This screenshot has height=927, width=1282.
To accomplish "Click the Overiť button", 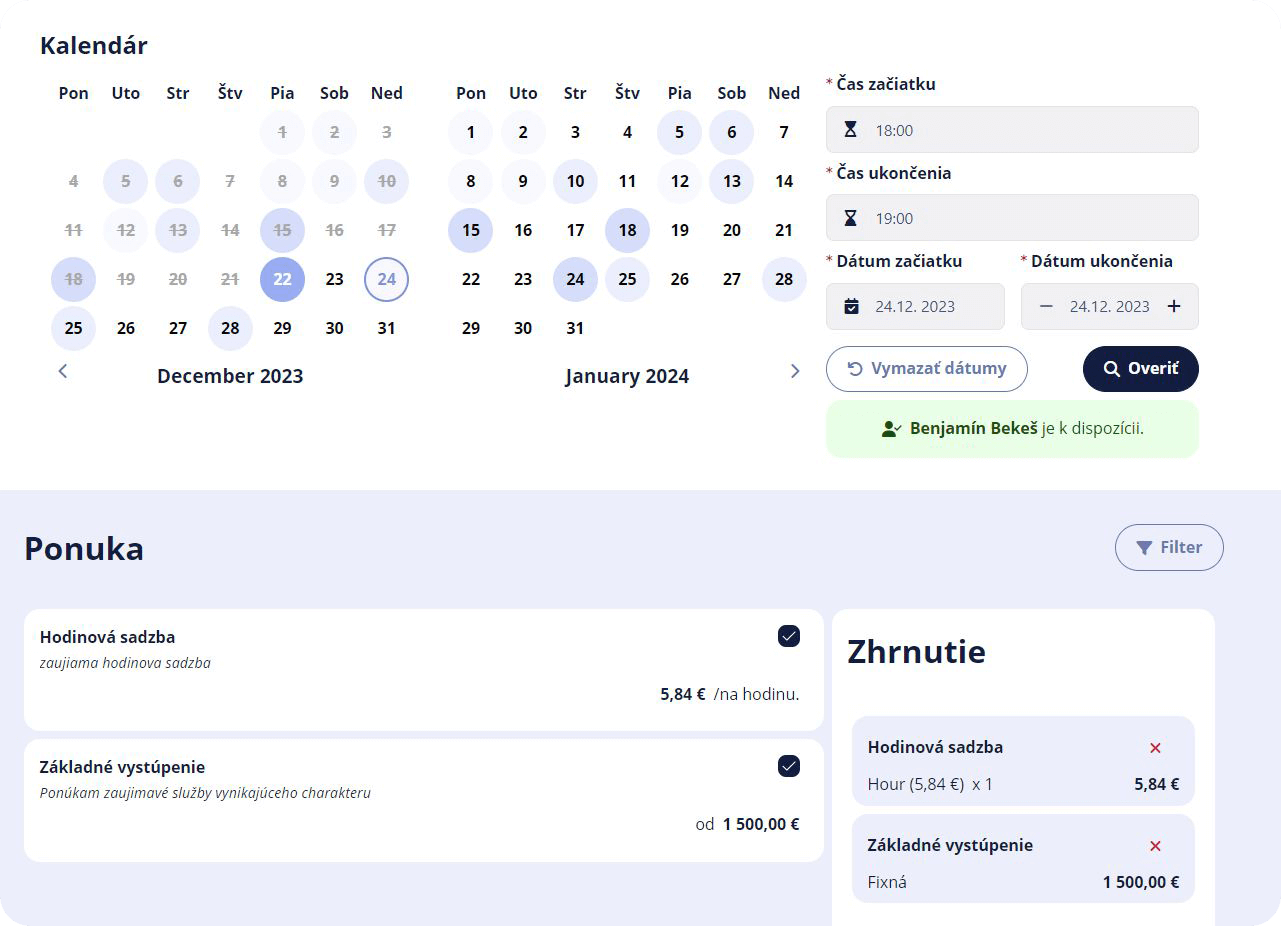I will click(1140, 369).
